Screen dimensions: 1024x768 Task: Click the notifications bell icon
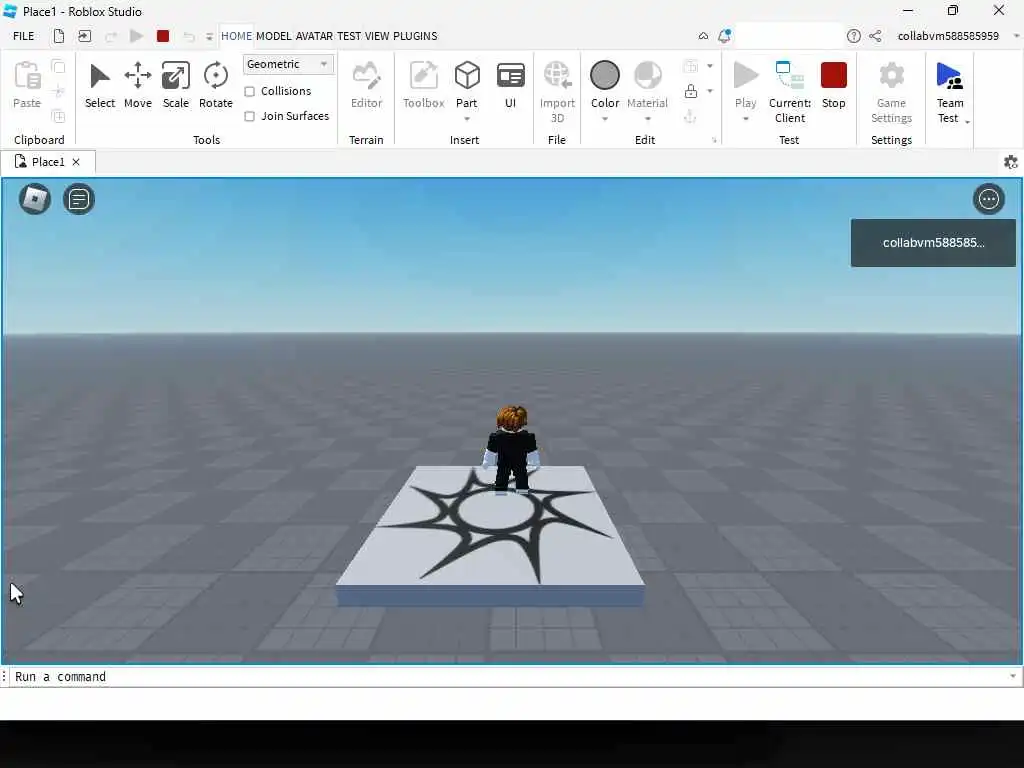tap(724, 36)
